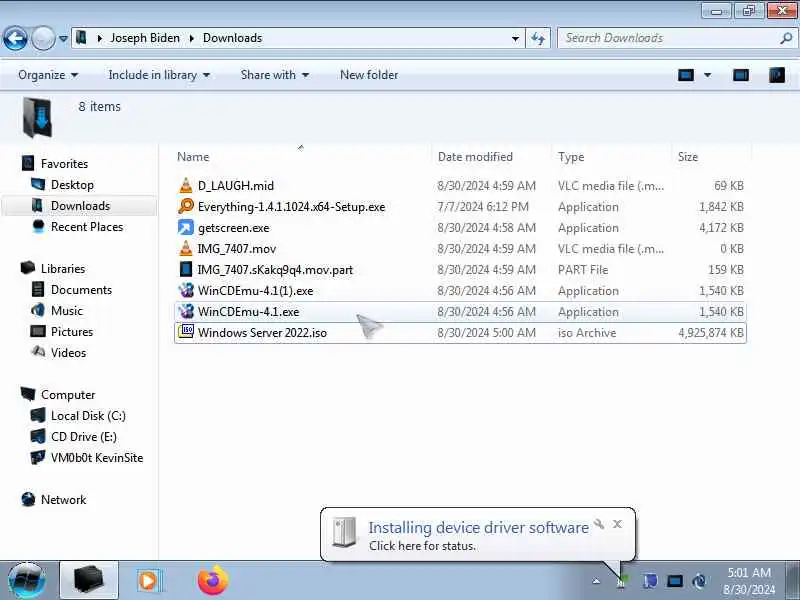Select the D_LAUGH.mid VLC cone icon
The width and height of the screenshot is (800, 600).
(186, 185)
